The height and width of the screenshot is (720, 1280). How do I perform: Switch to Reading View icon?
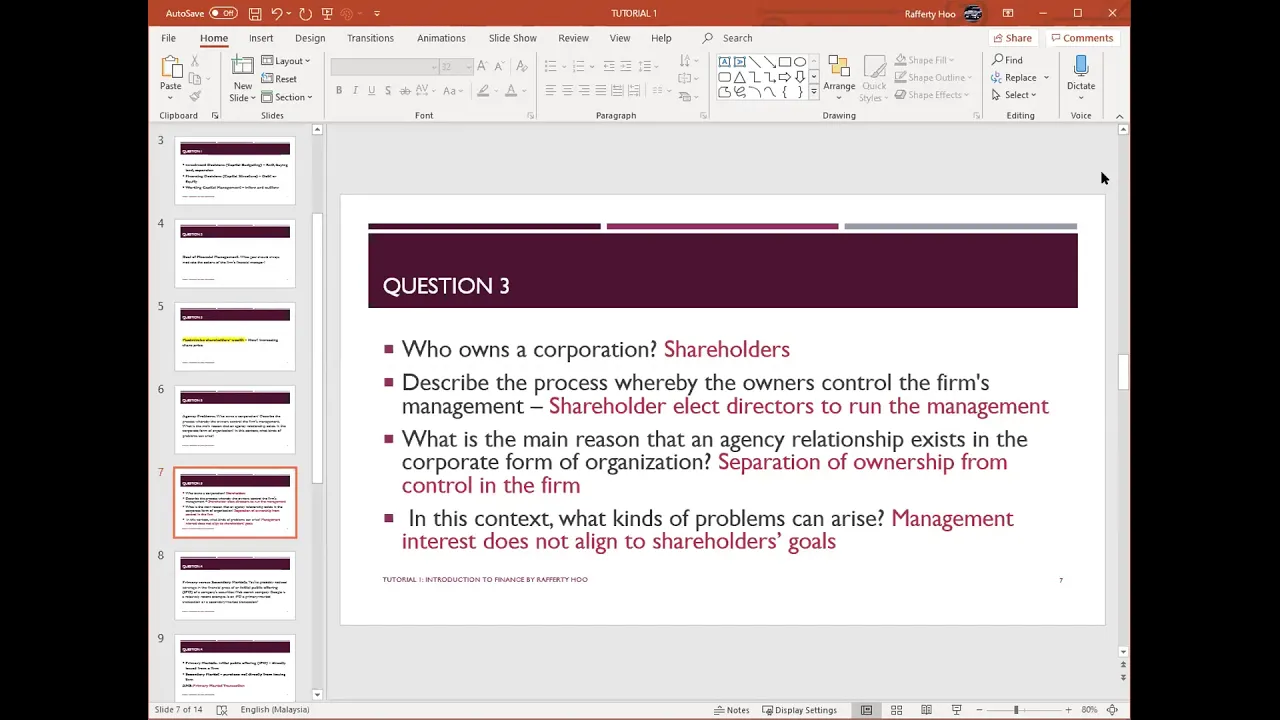tap(926, 710)
